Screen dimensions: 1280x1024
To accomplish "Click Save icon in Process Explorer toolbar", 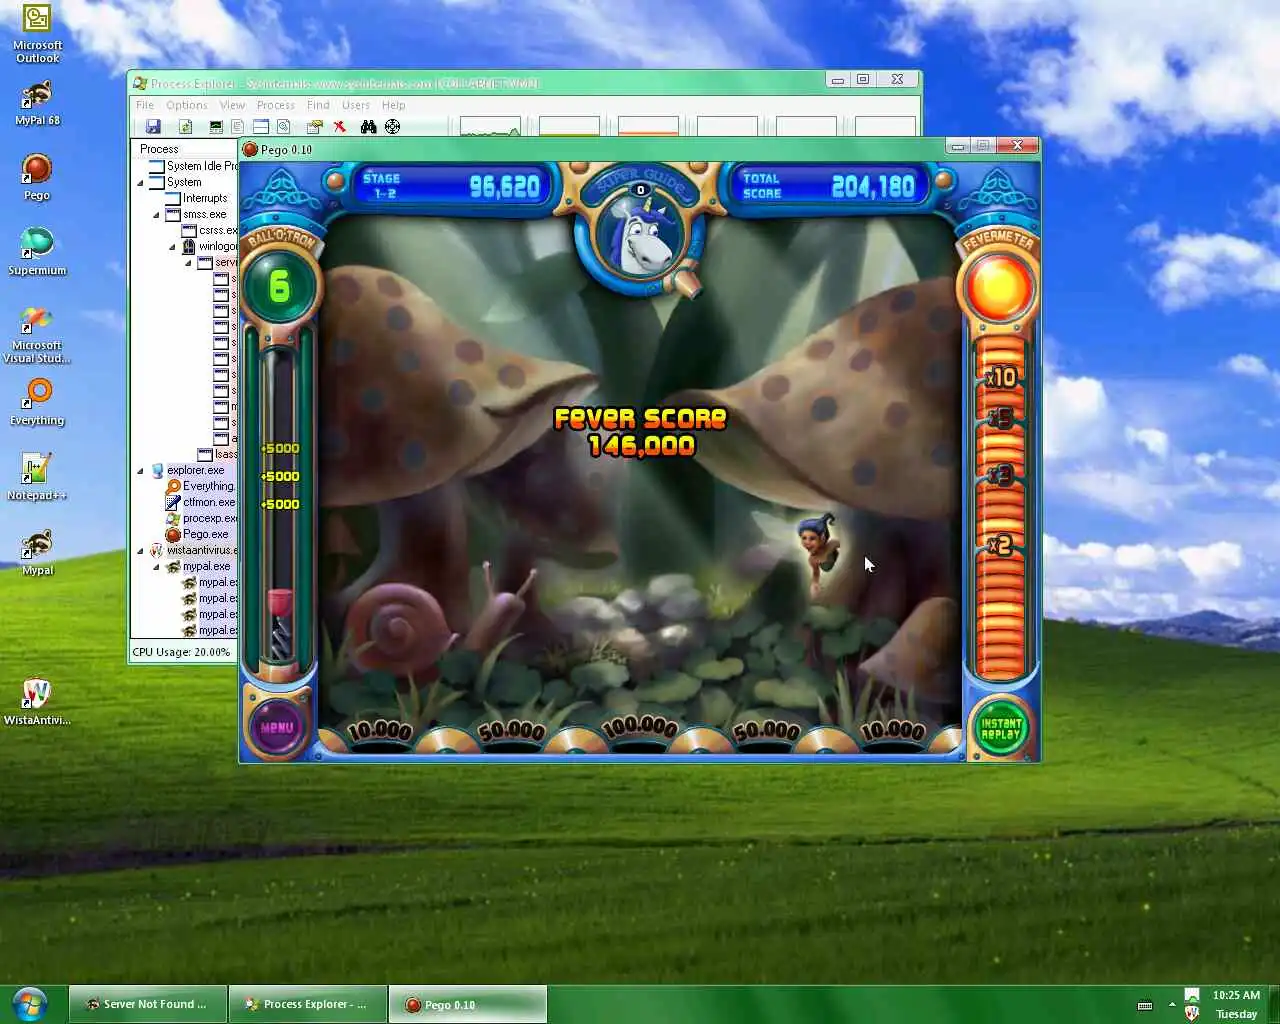I will click(x=153, y=127).
